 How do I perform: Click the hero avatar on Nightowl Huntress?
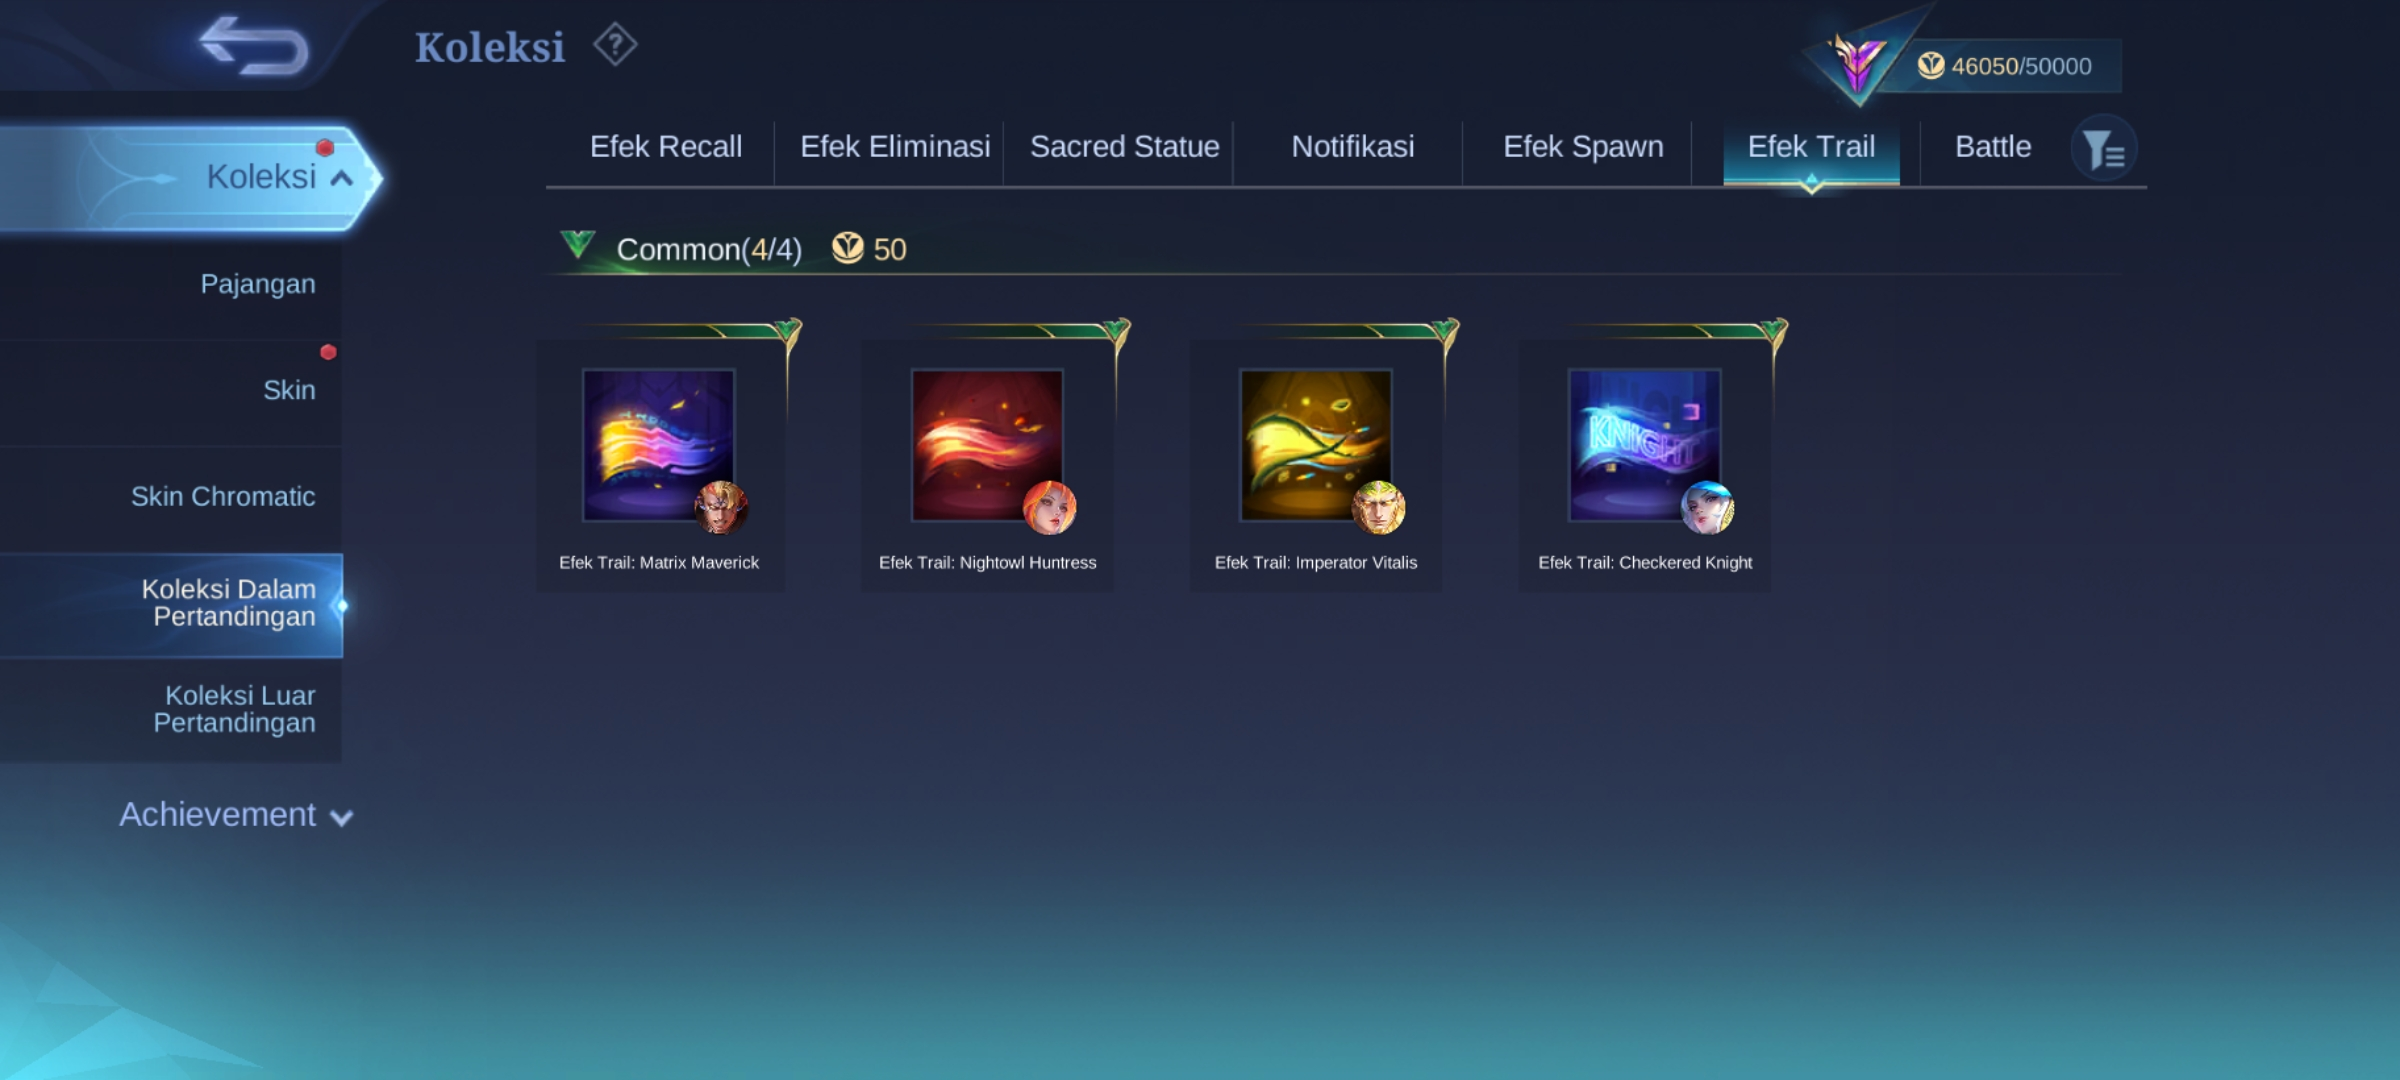tap(1050, 507)
